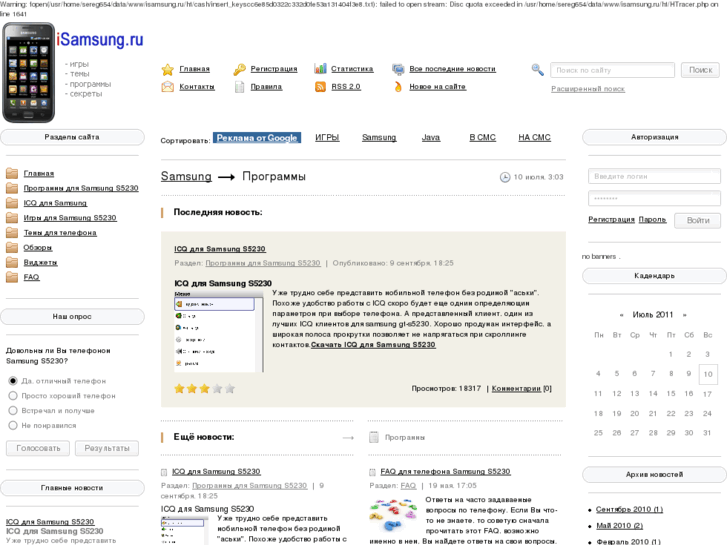The width and height of the screenshot is (727, 545).
Task: Click the password input field
Action: click(654, 198)
